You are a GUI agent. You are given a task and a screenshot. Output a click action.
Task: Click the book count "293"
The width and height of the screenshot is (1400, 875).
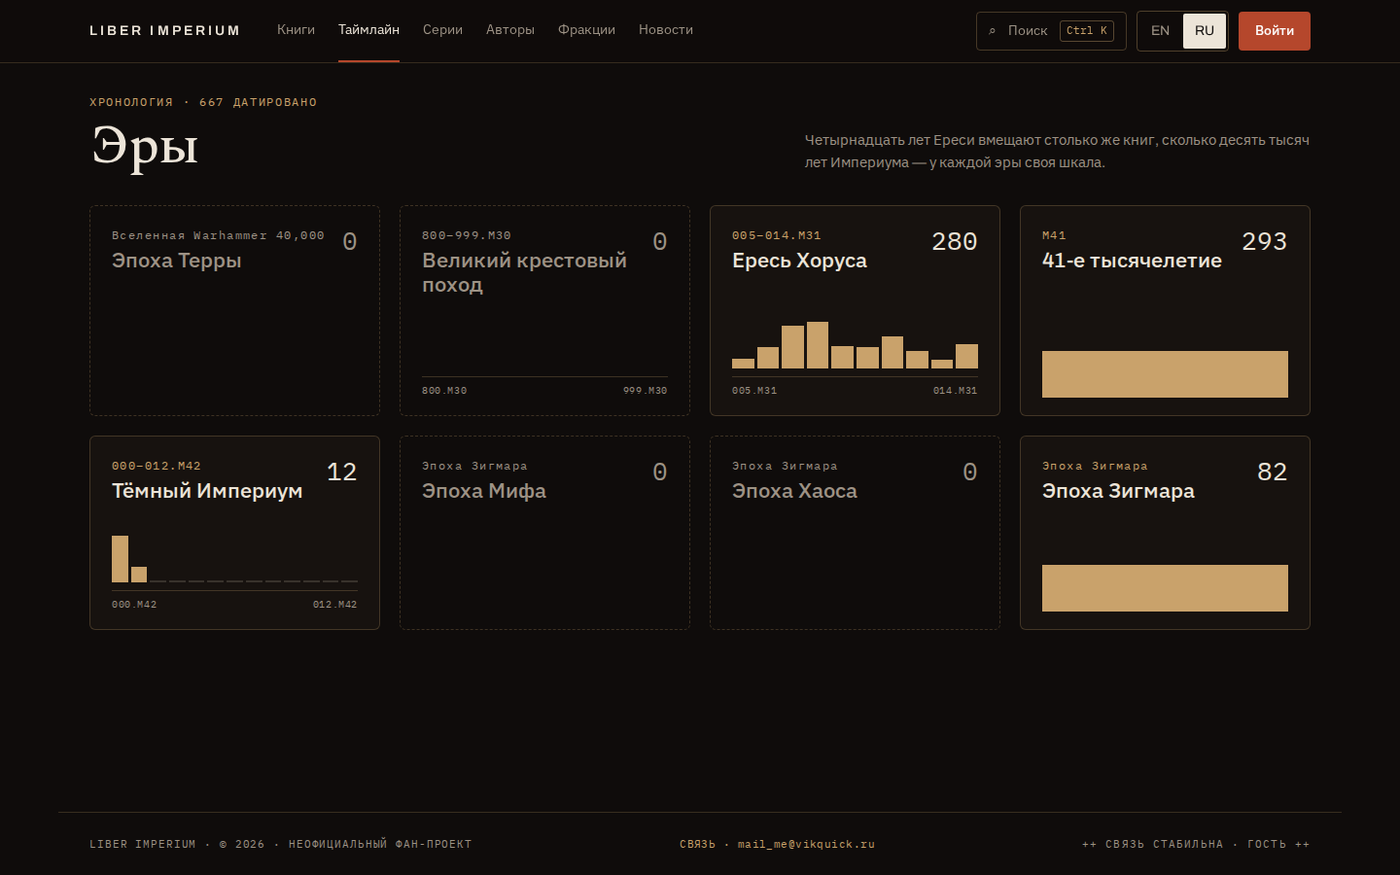tap(1264, 241)
